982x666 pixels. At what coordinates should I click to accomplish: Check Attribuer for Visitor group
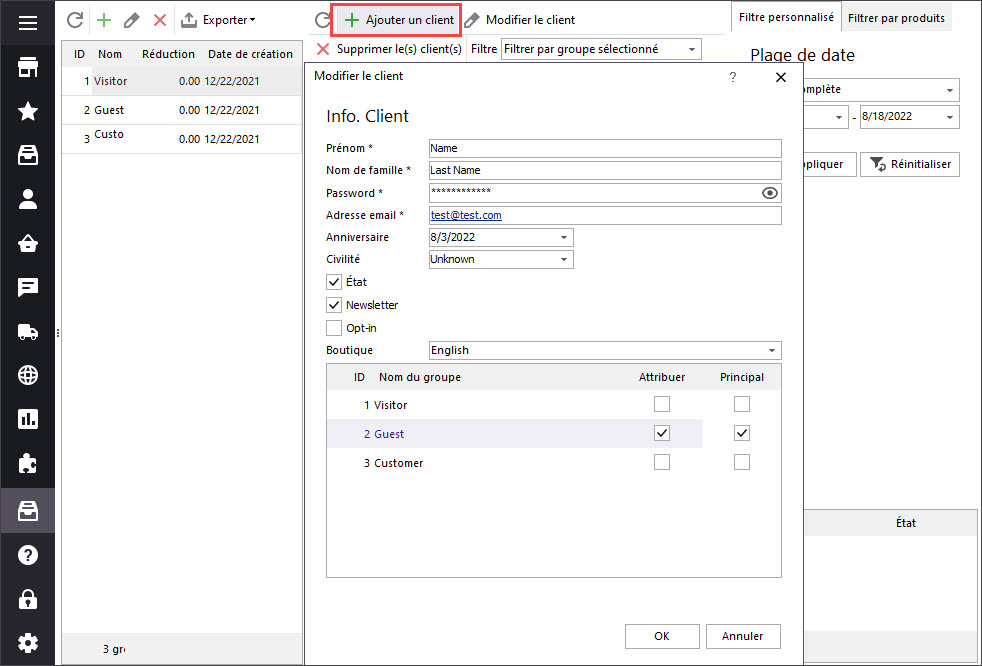[662, 404]
